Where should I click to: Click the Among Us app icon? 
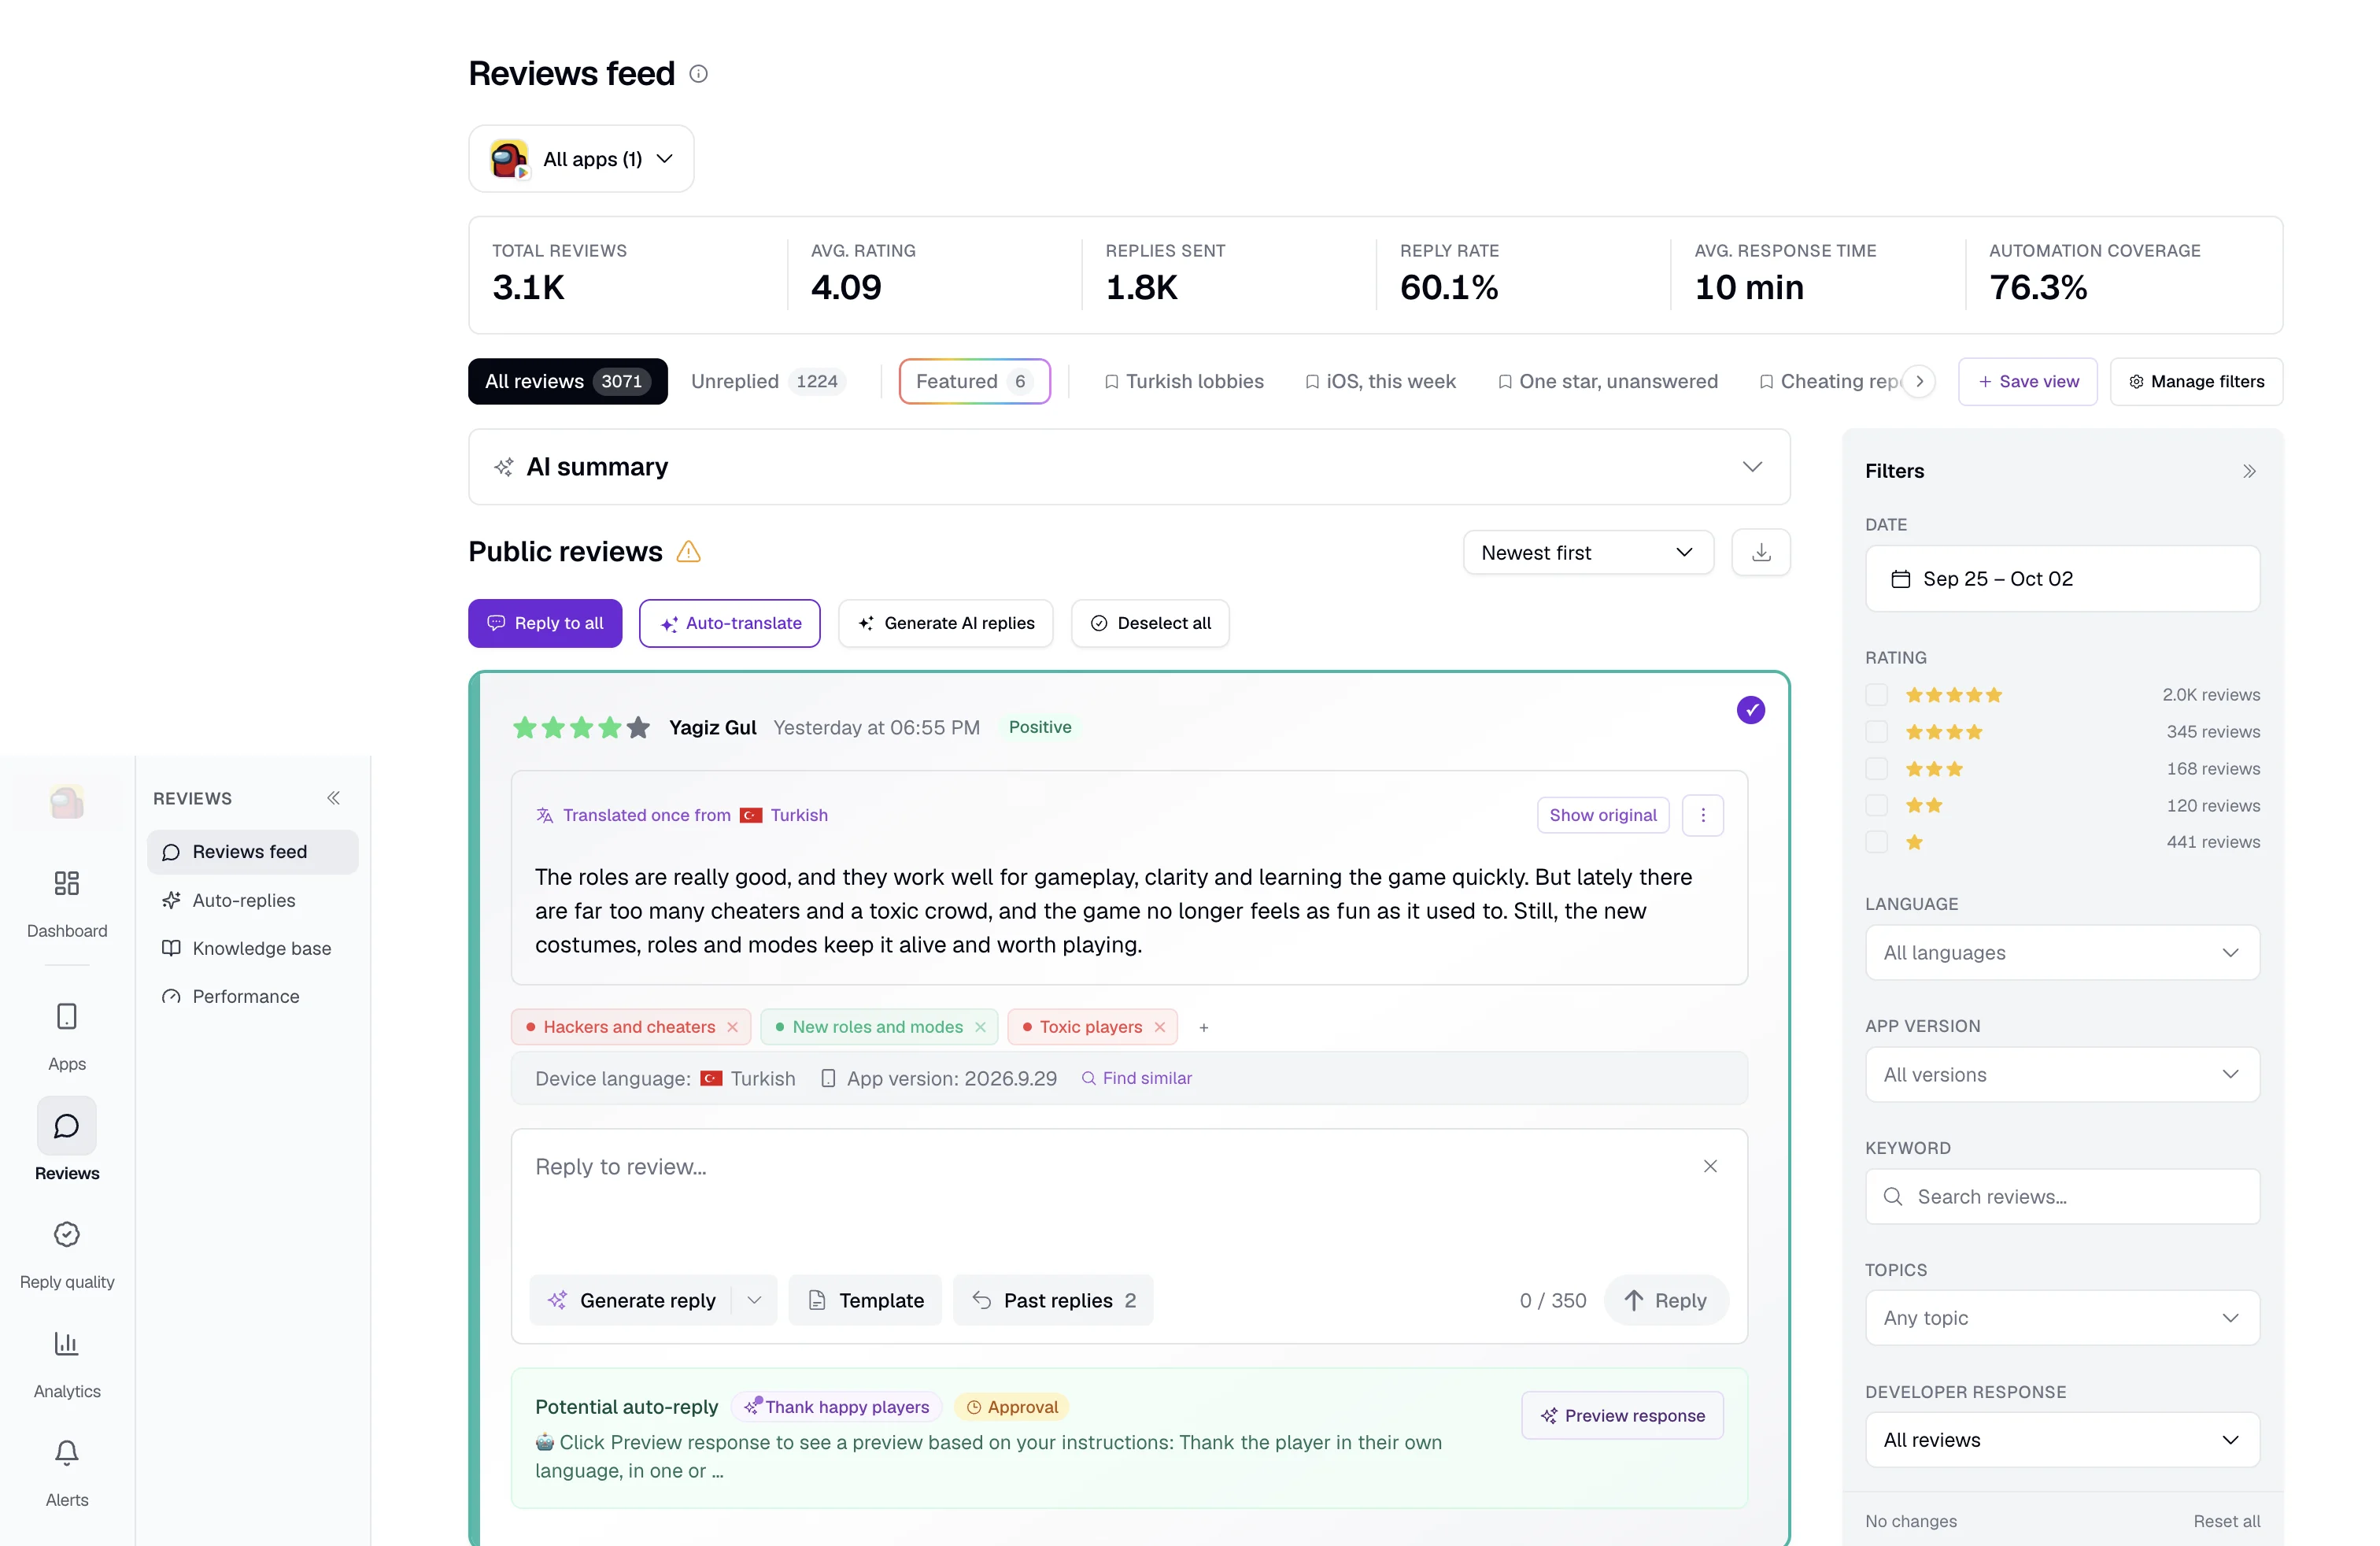(x=509, y=159)
